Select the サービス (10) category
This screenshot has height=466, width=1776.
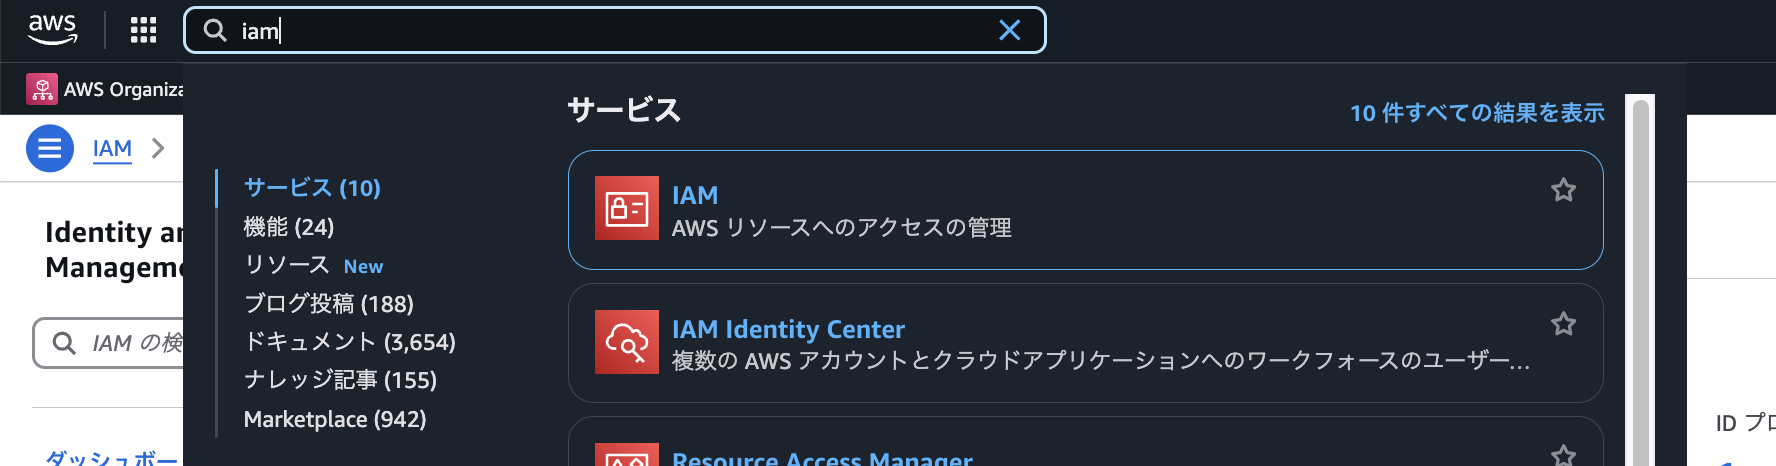click(x=312, y=188)
